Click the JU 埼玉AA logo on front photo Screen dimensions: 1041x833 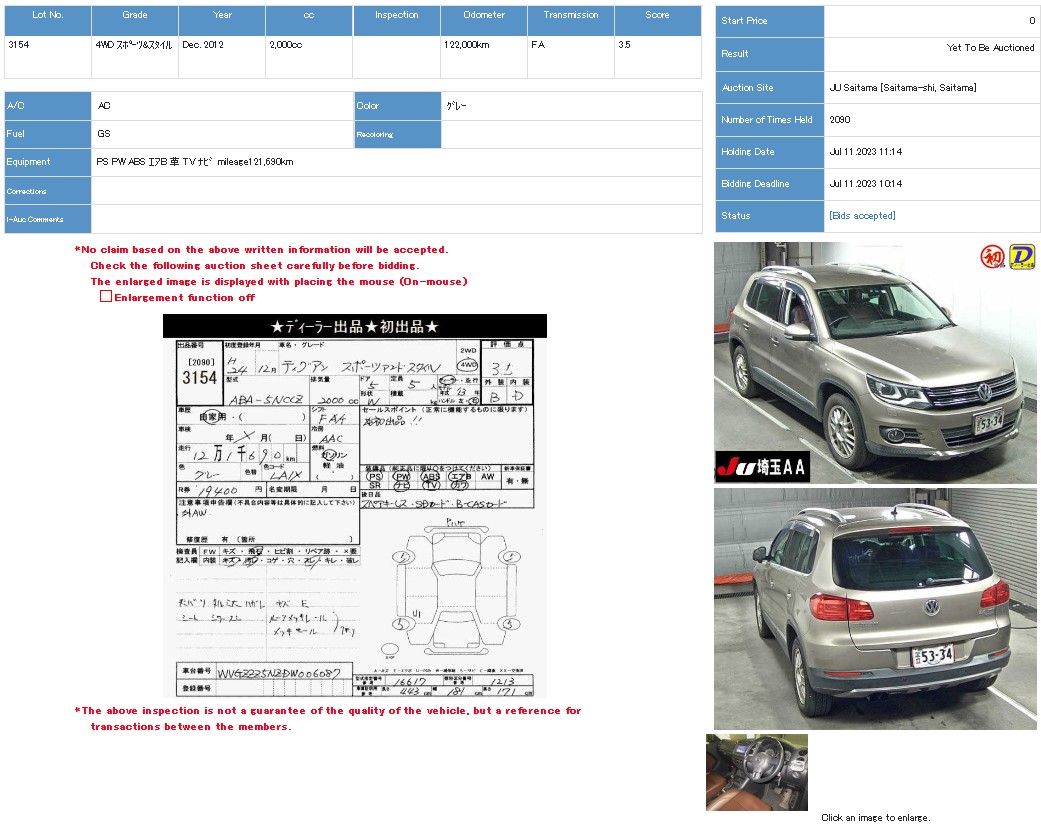pyautogui.click(x=762, y=467)
